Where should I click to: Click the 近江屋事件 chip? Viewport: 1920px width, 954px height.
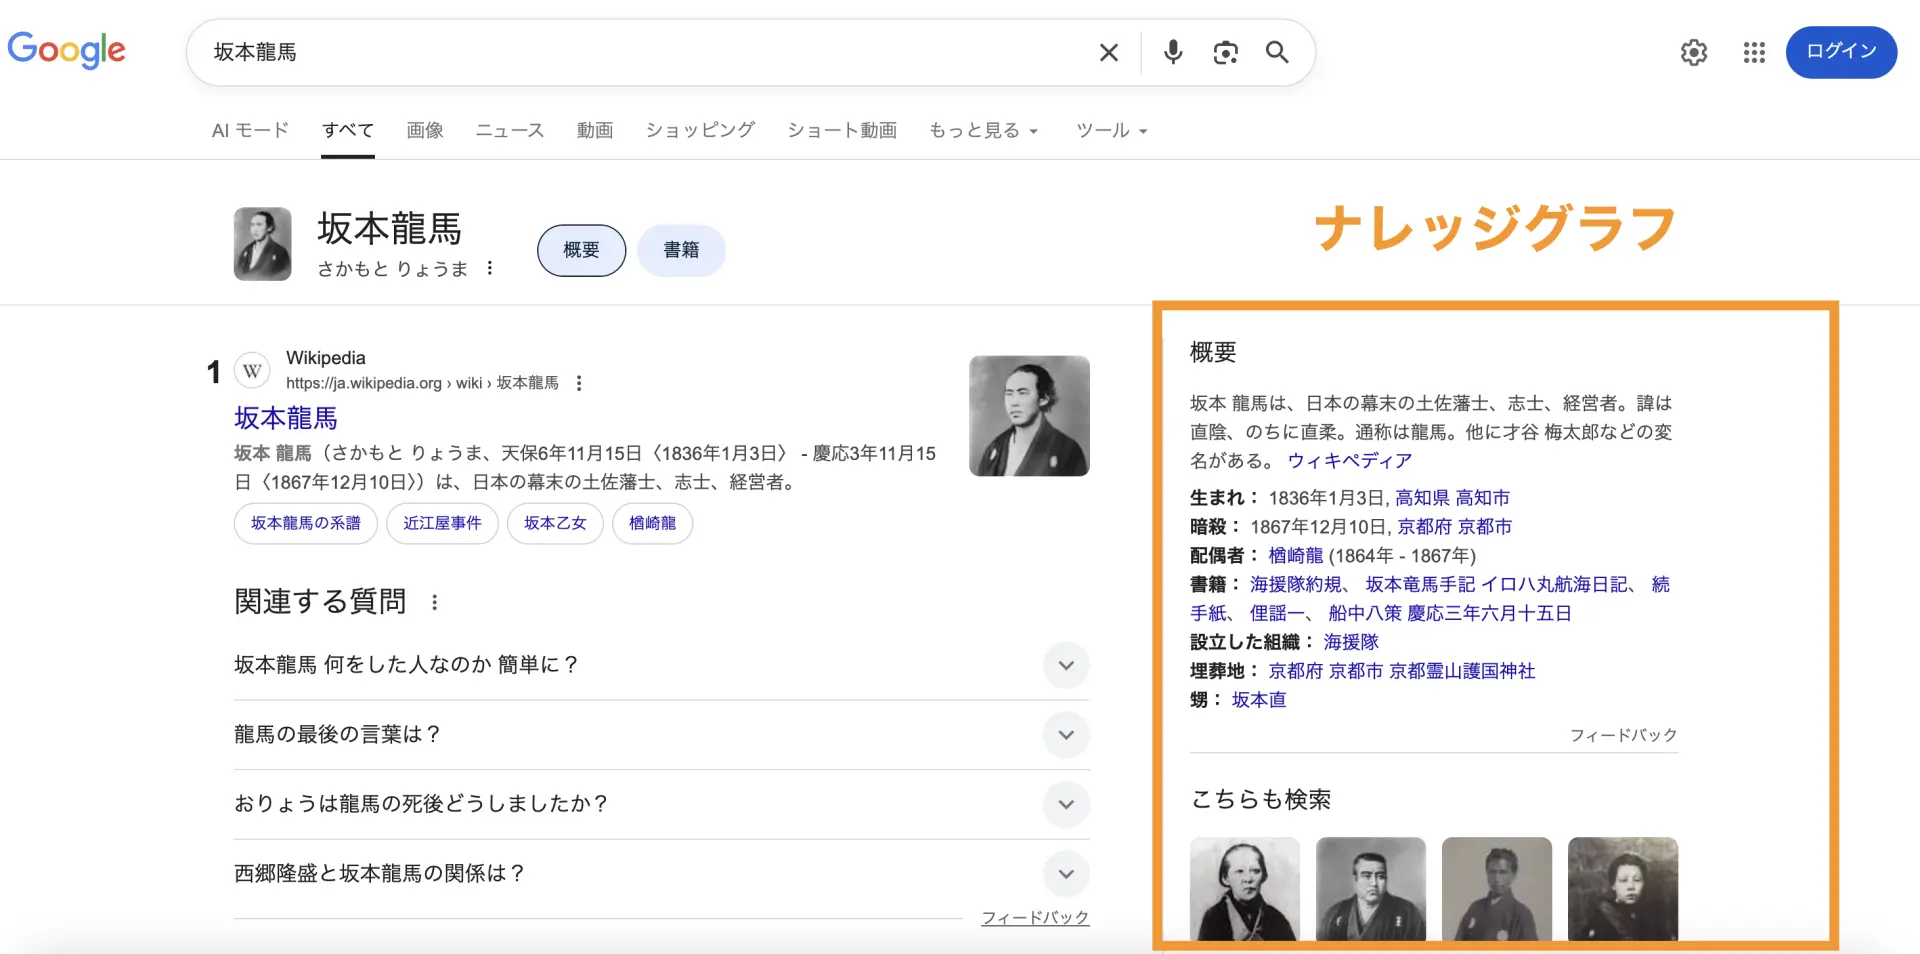442,523
